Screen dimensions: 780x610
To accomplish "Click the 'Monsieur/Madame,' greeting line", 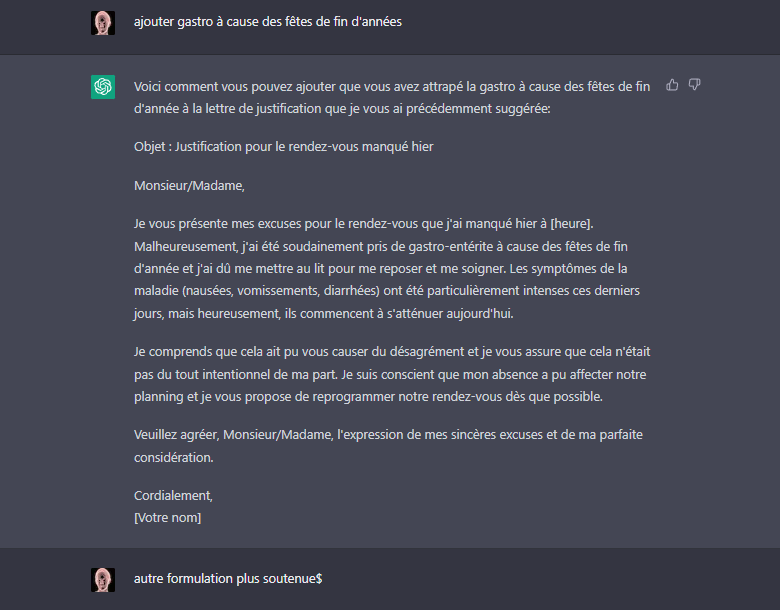I will (189, 186).
